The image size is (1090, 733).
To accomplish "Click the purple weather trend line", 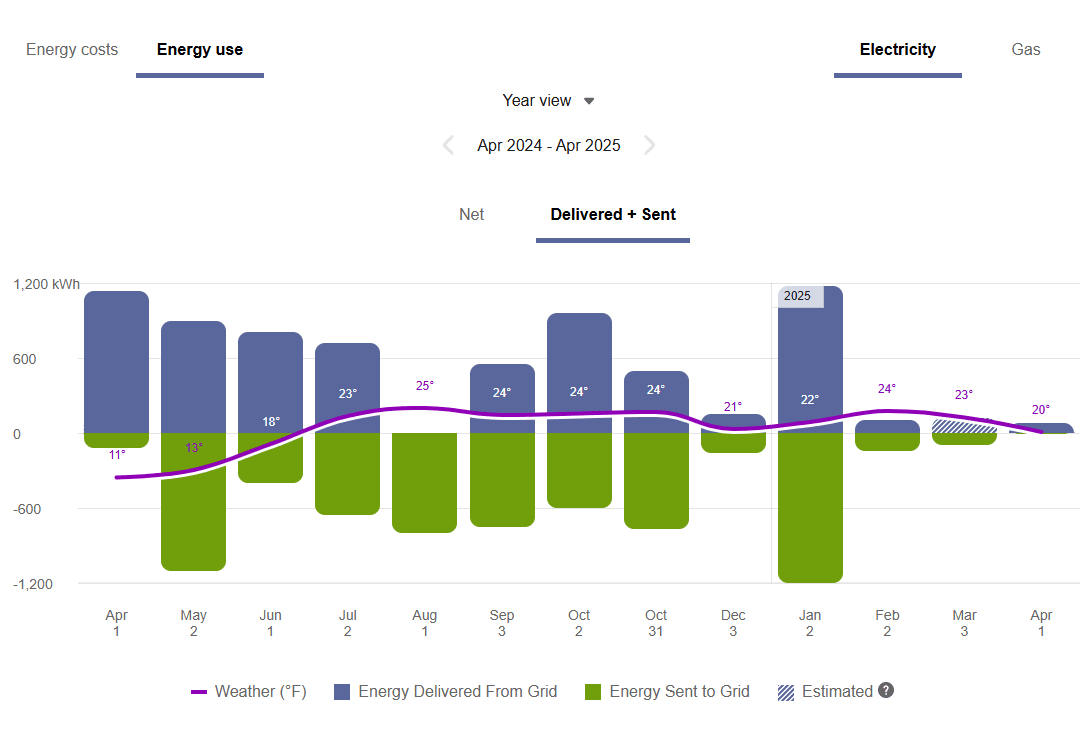I will pos(425,408).
